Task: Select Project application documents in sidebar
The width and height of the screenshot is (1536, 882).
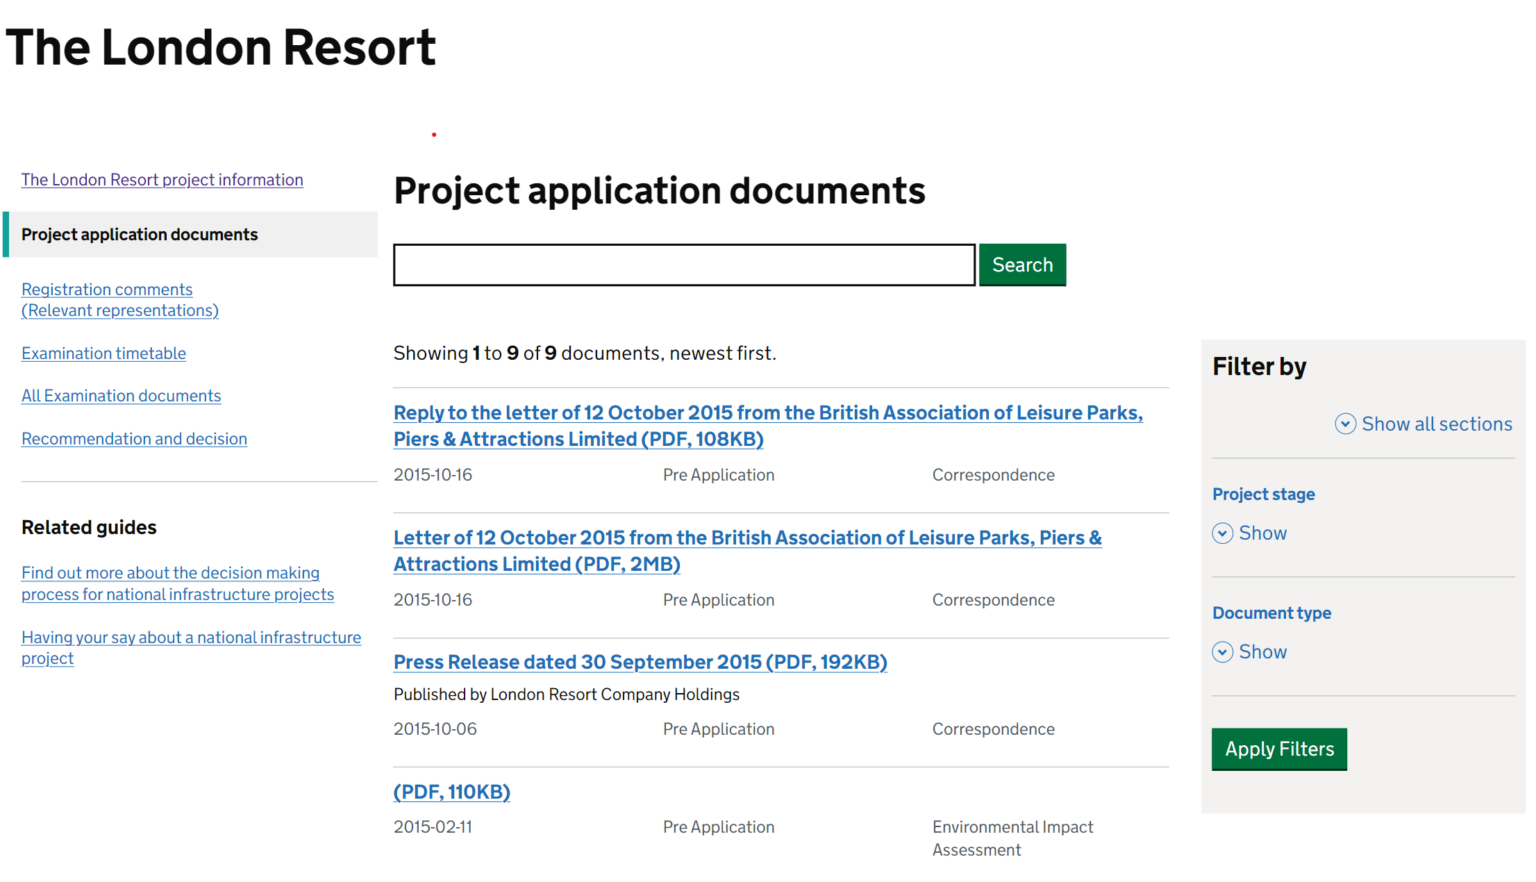Action: [x=140, y=235]
